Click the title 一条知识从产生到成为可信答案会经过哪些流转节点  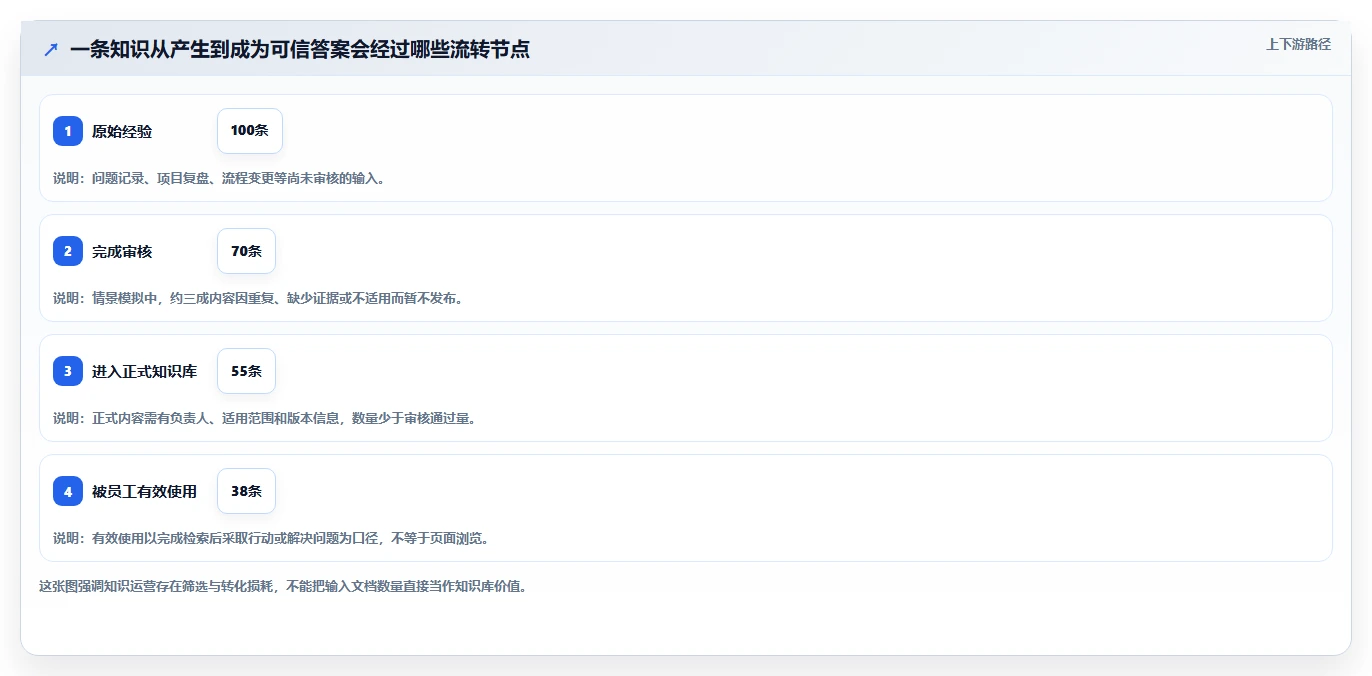tap(300, 49)
